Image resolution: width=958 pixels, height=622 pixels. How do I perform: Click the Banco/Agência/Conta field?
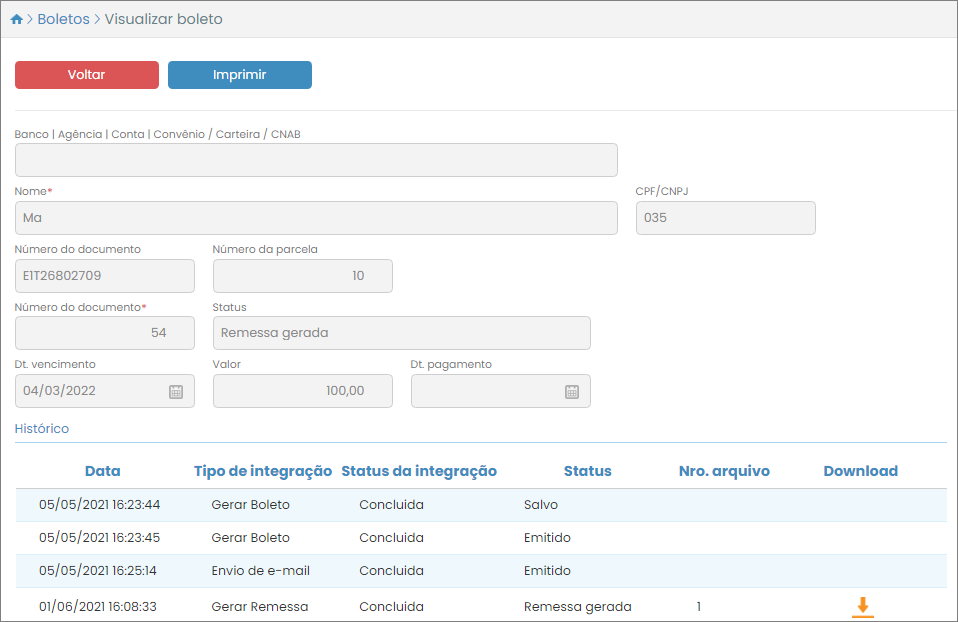point(316,160)
